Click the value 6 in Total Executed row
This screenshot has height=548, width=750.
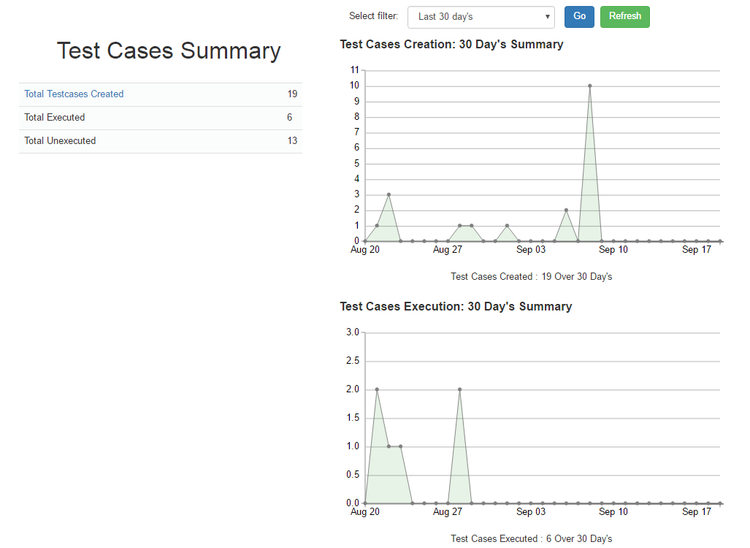point(289,118)
